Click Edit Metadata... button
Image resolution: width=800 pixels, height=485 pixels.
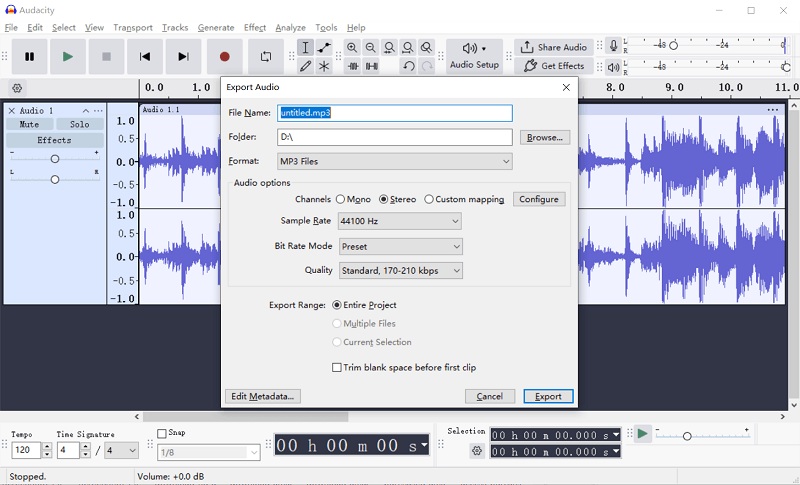coord(263,396)
